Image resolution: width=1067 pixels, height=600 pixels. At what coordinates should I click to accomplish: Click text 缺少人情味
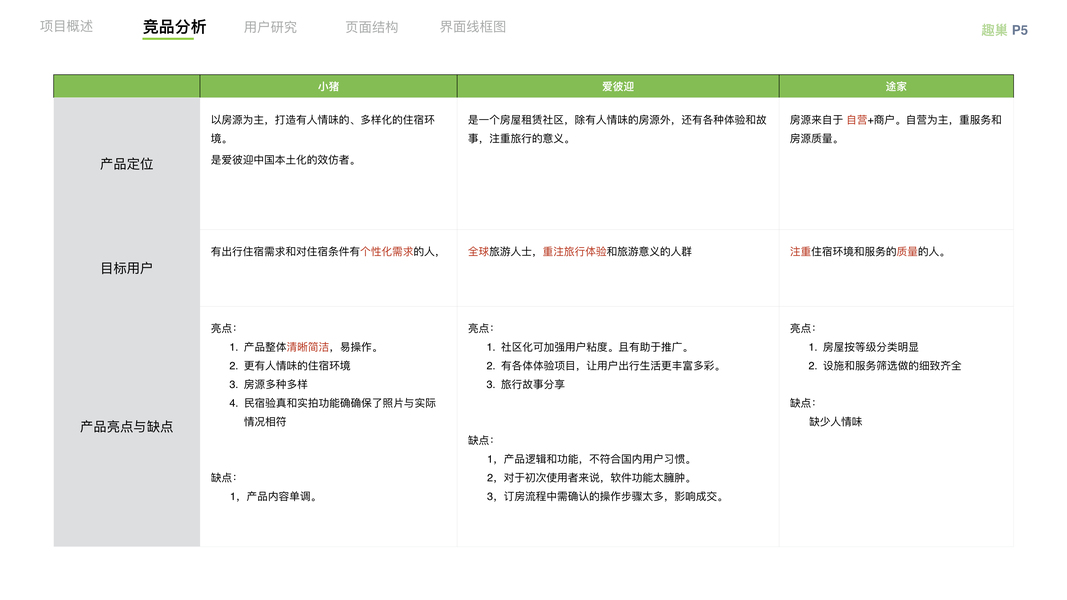click(x=836, y=422)
